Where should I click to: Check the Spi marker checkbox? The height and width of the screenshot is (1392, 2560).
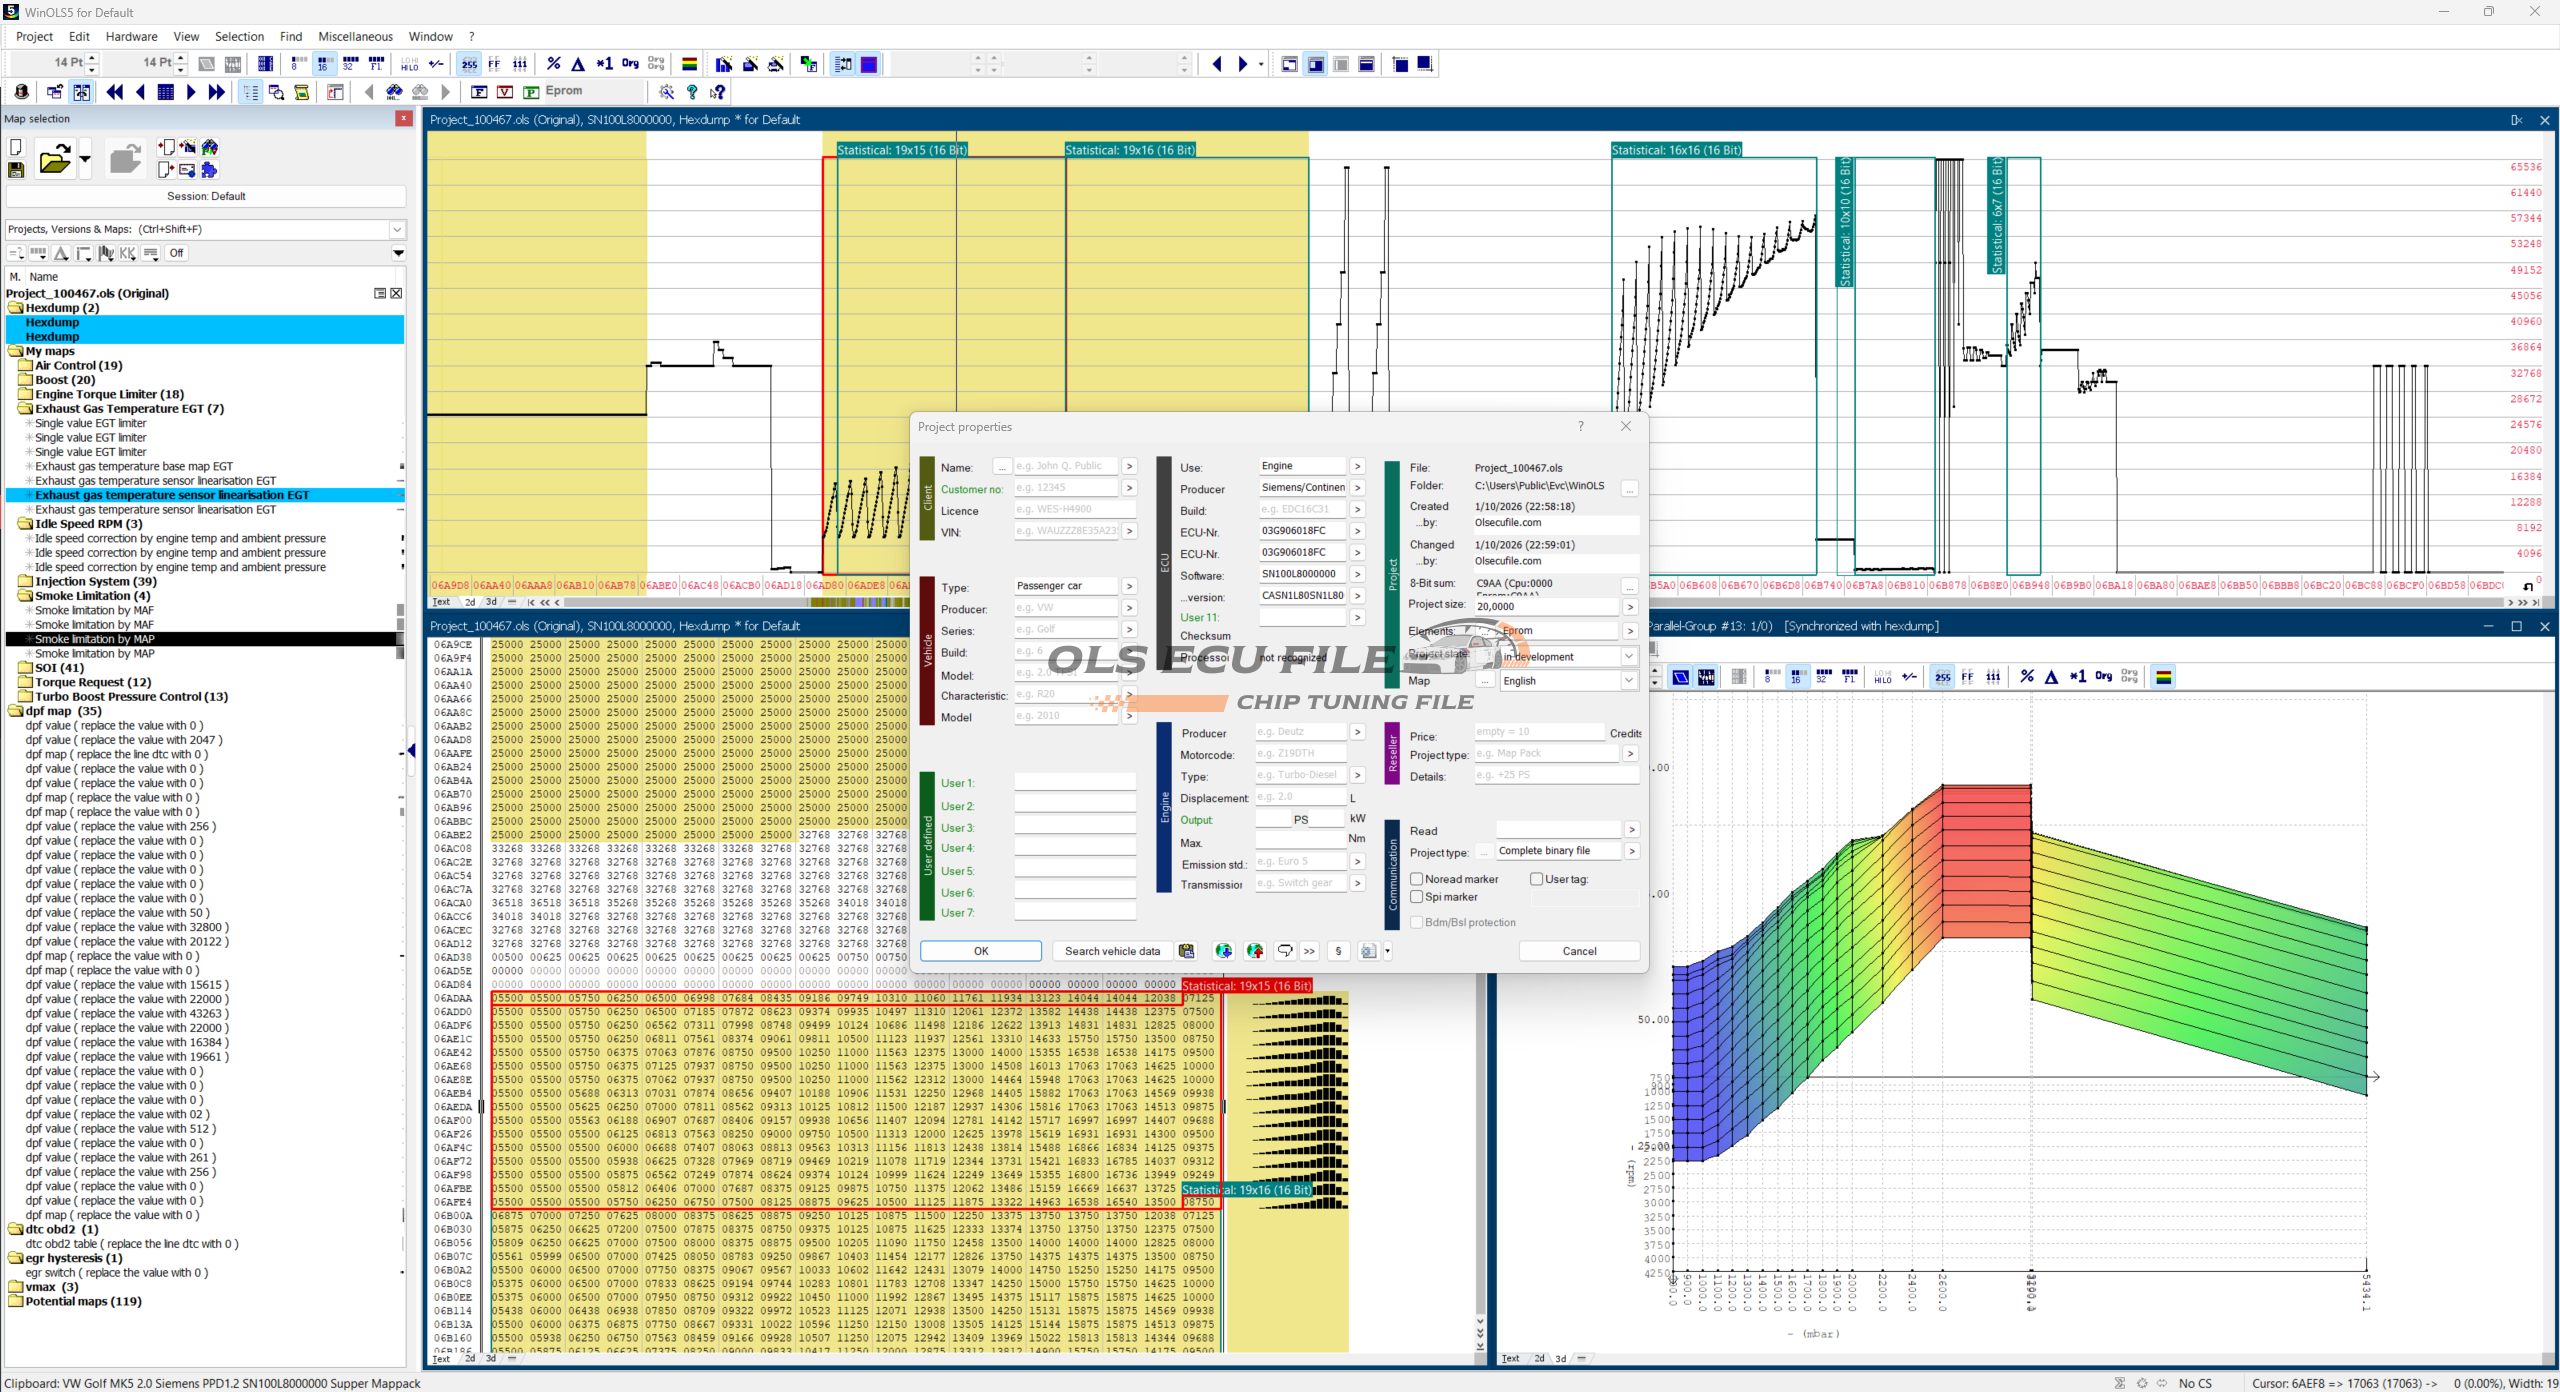1417,897
